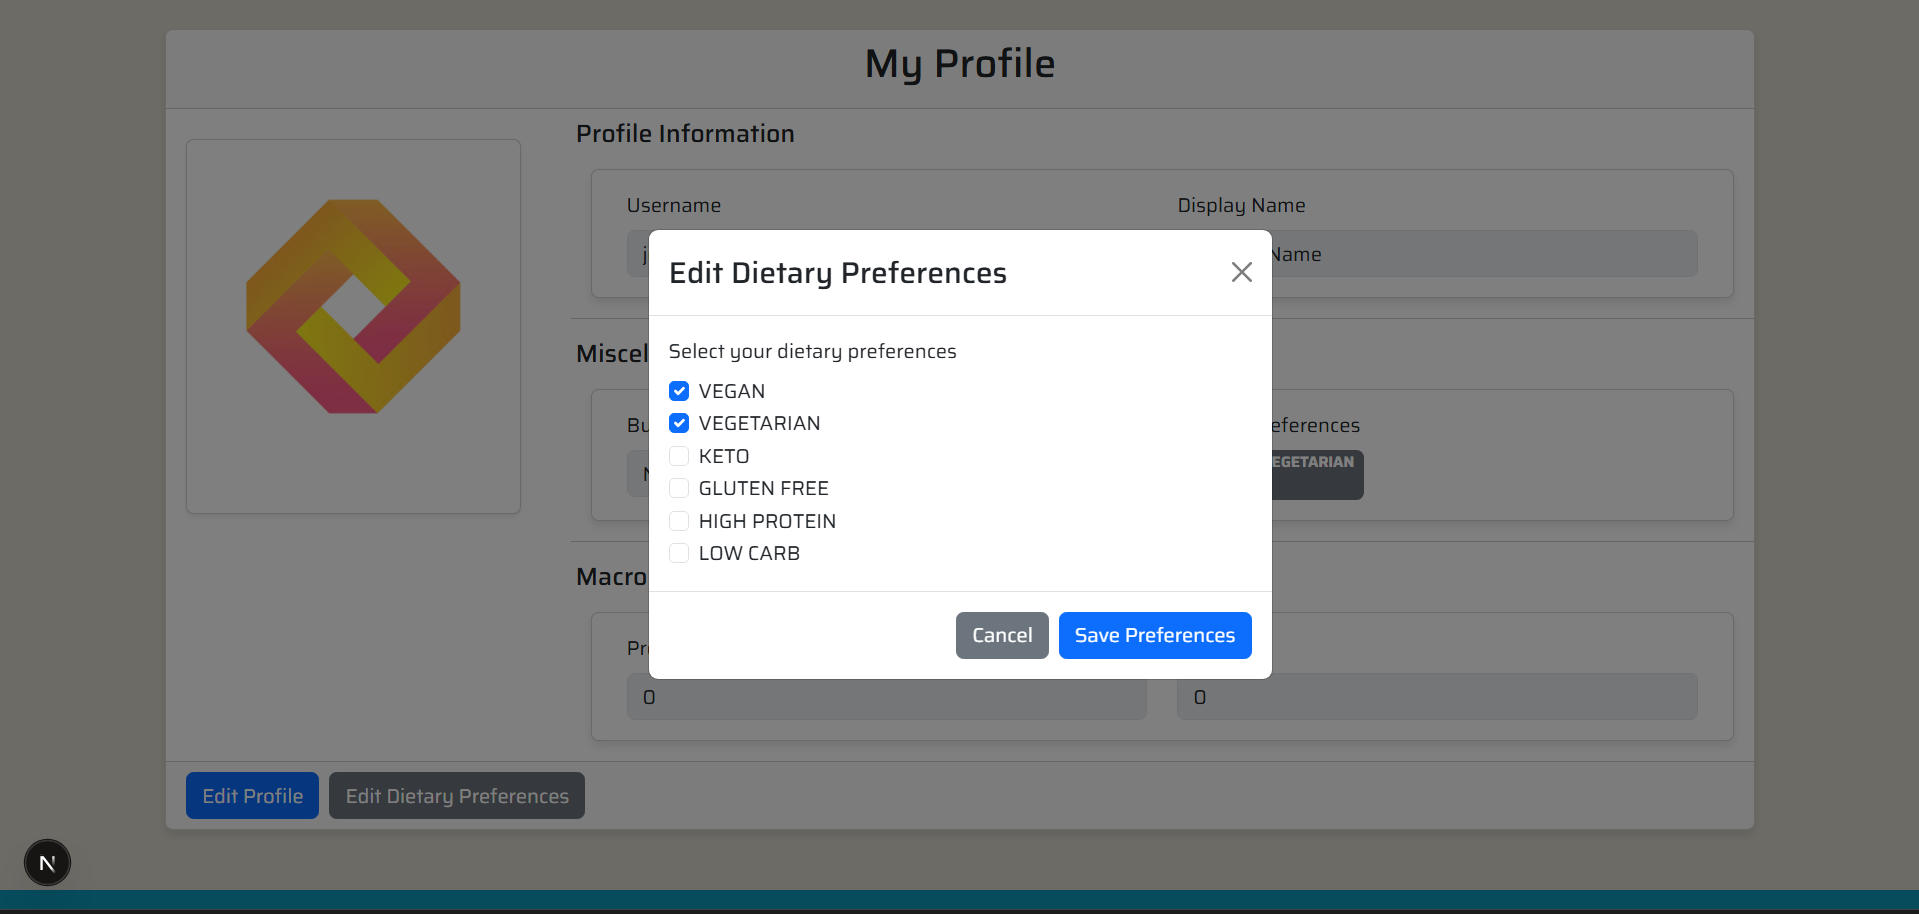Viewport: 1919px width, 914px height.
Task: Cancel the Edit Dietary Preferences dialog
Action: pyautogui.click(x=1001, y=635)
